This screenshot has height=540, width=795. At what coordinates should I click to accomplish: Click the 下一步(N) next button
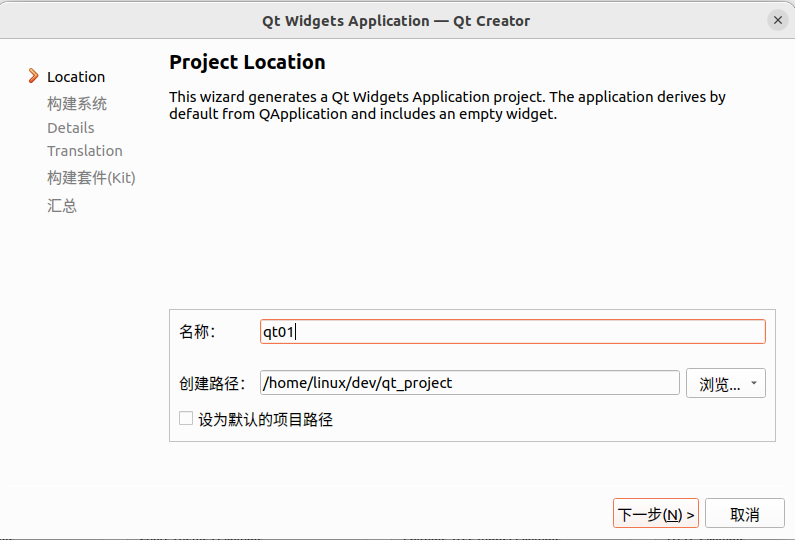pos(656,514)
